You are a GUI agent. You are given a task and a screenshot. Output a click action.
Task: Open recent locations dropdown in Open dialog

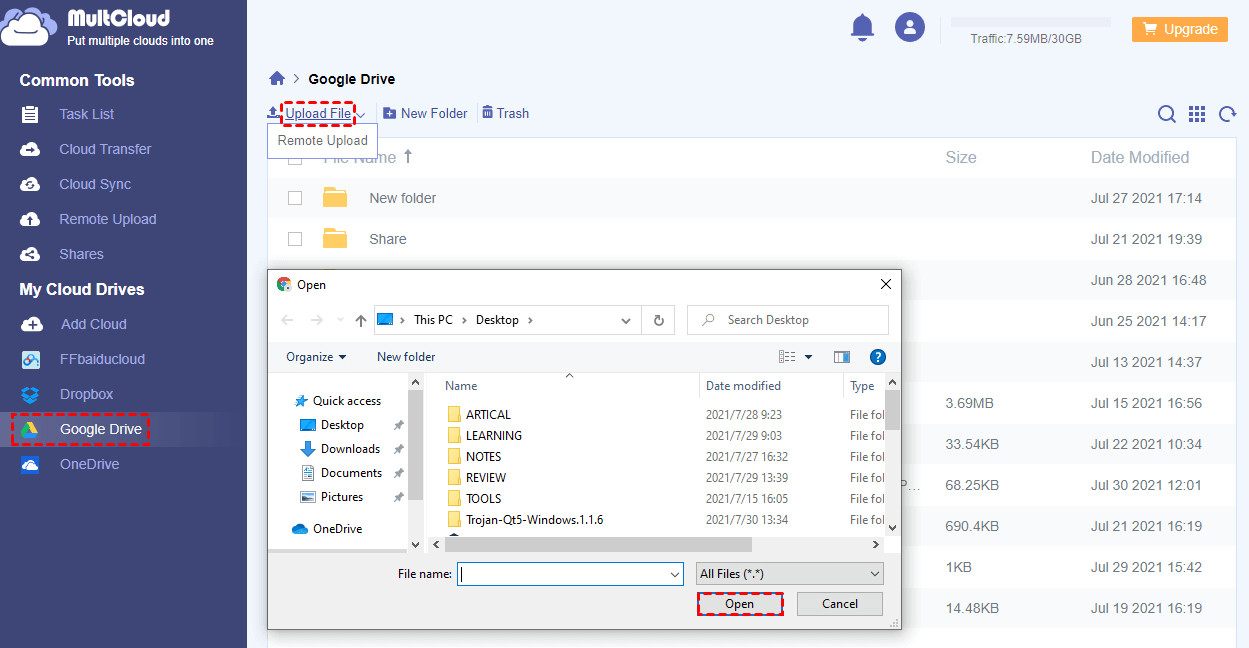[340, 321]
